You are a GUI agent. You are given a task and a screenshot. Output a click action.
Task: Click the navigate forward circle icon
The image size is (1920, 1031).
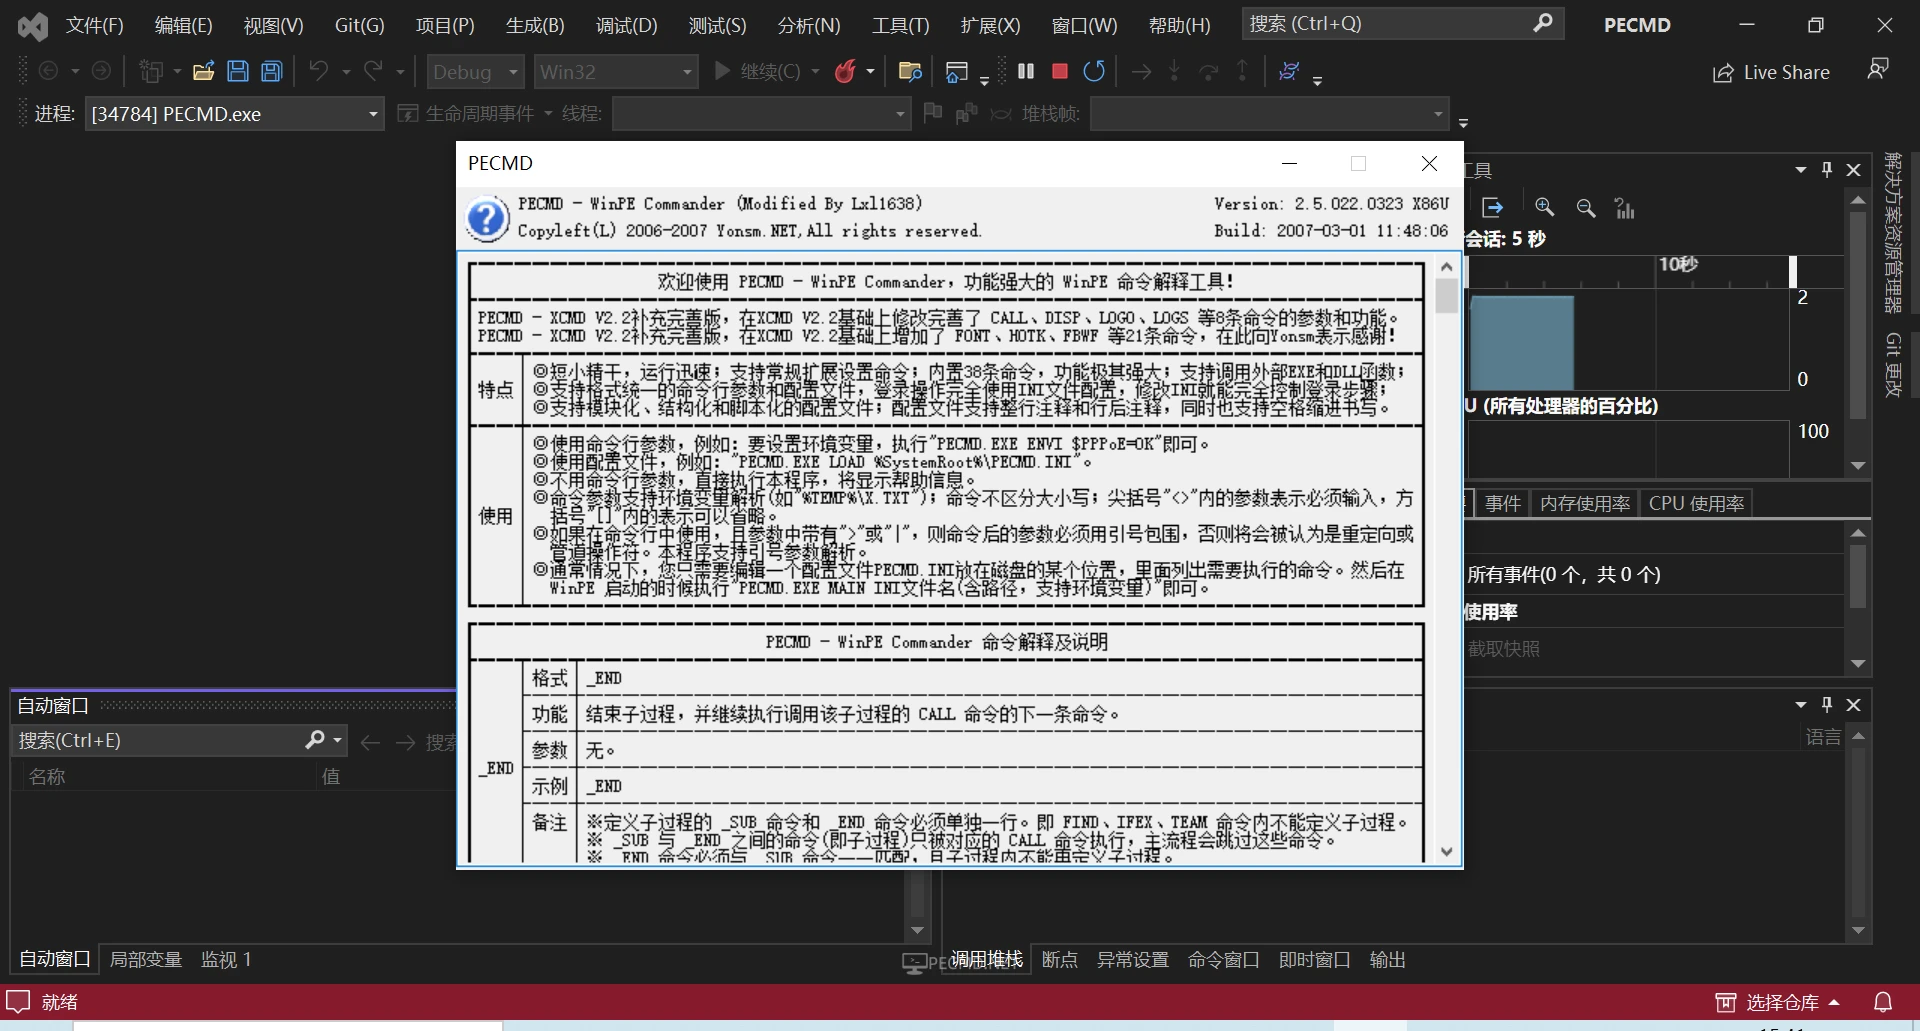pos(101,71)
